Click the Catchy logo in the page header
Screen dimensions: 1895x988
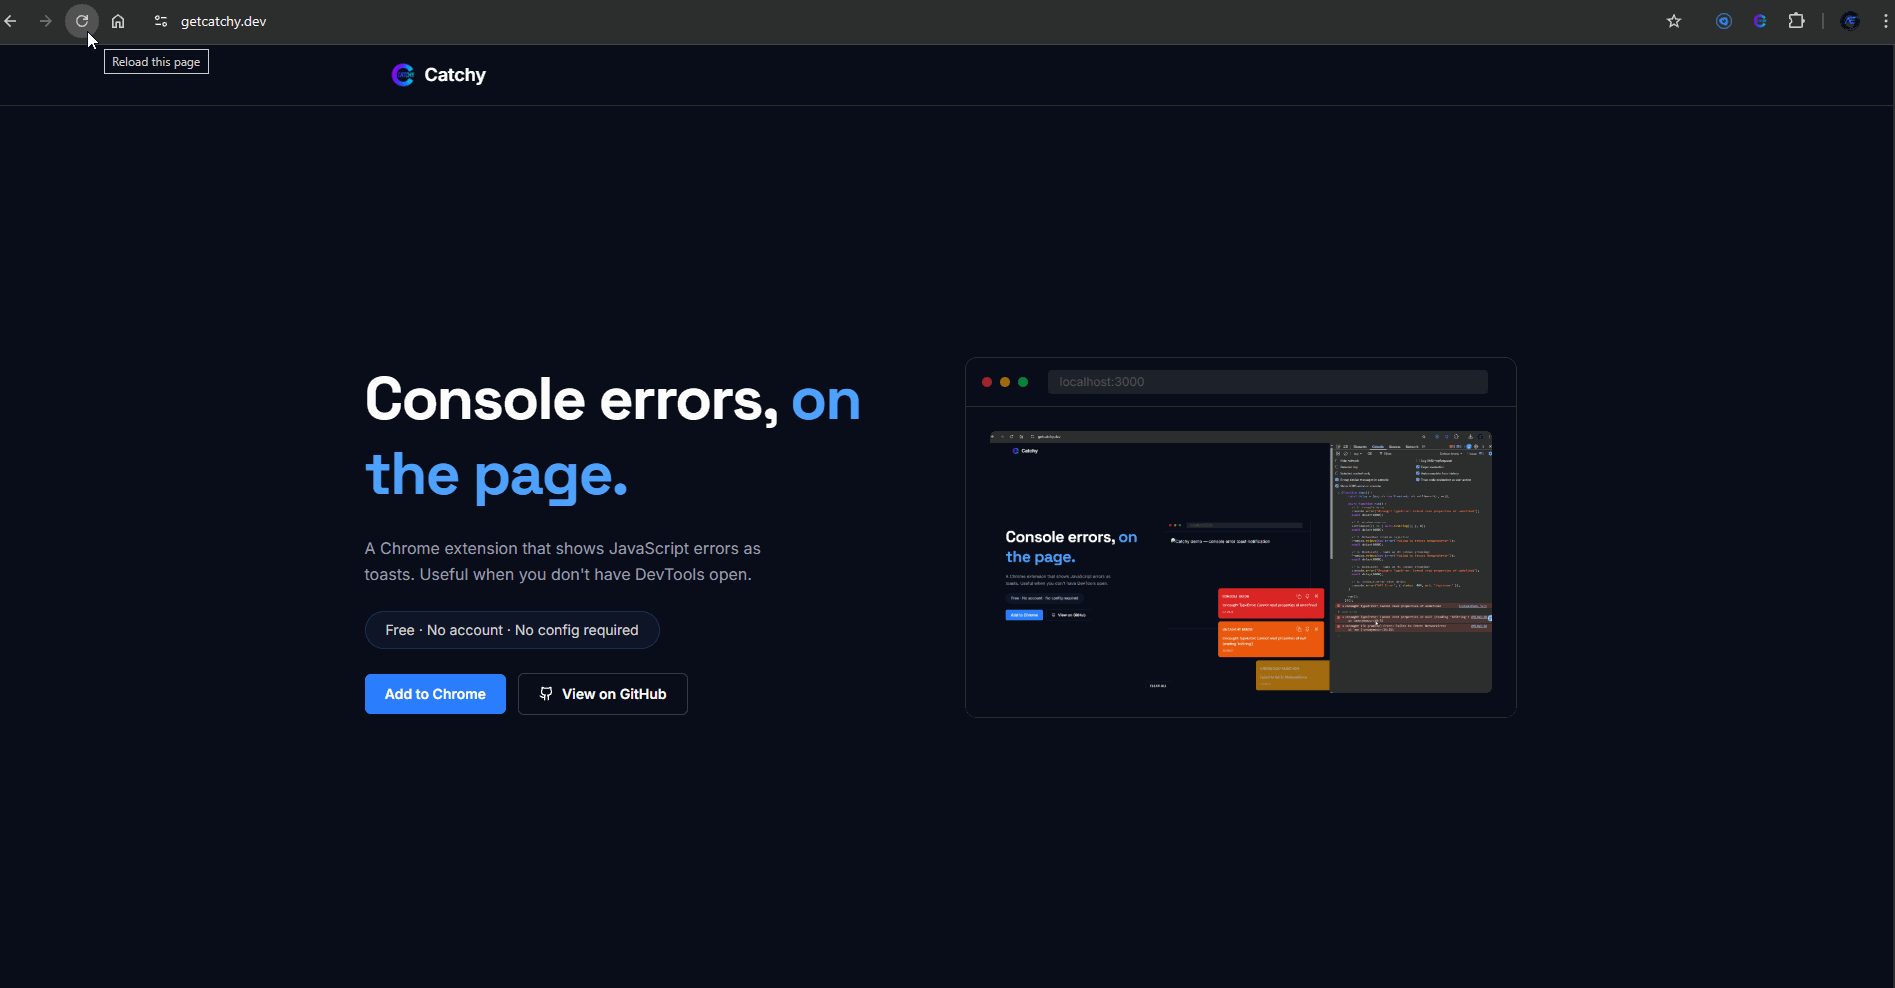(403, 74)
